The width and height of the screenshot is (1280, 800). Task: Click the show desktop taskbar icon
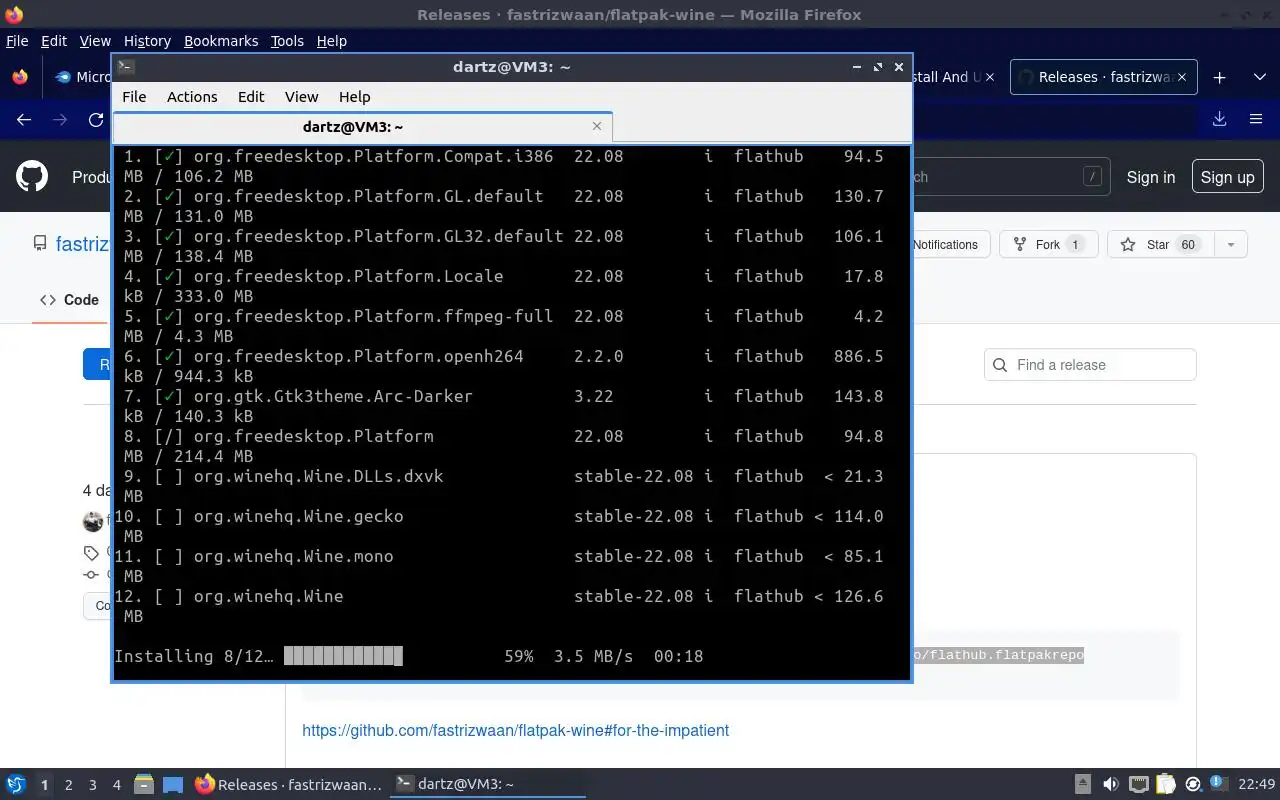[x=172, y=784]
